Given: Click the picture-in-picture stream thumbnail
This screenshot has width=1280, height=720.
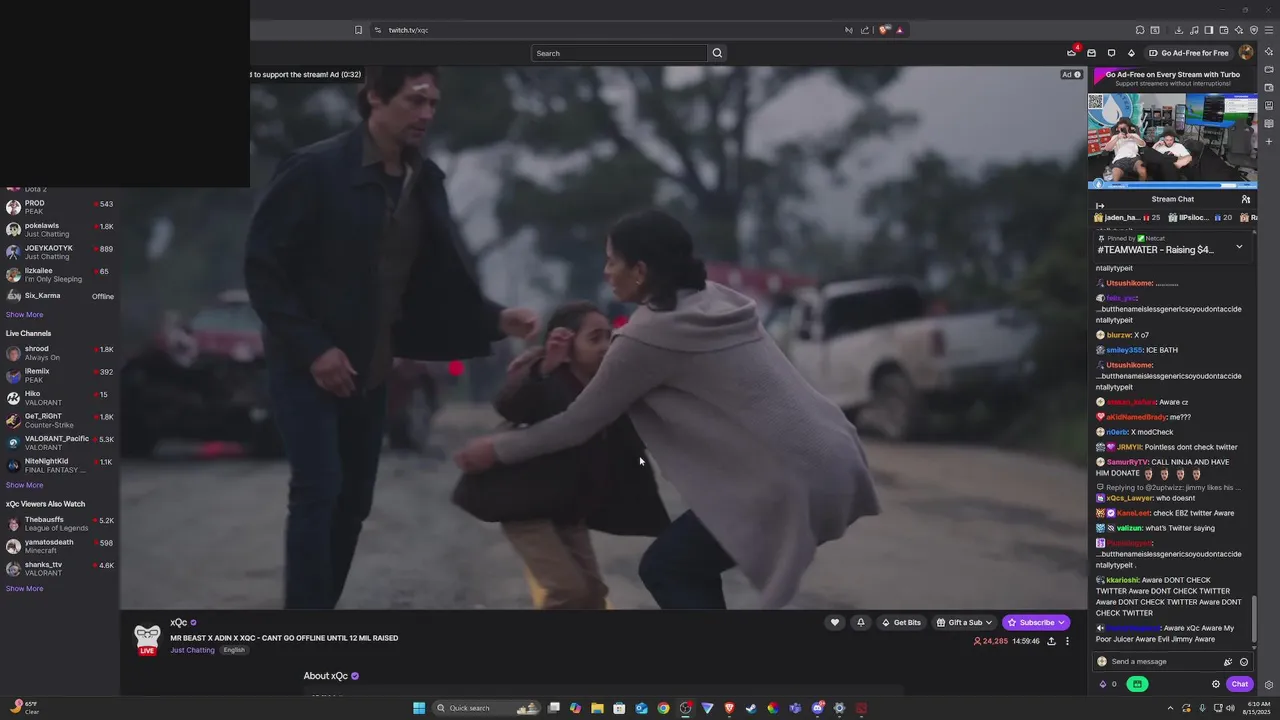Looking at the screenshot, I should pyautogui.click(x=1172, y=142).
